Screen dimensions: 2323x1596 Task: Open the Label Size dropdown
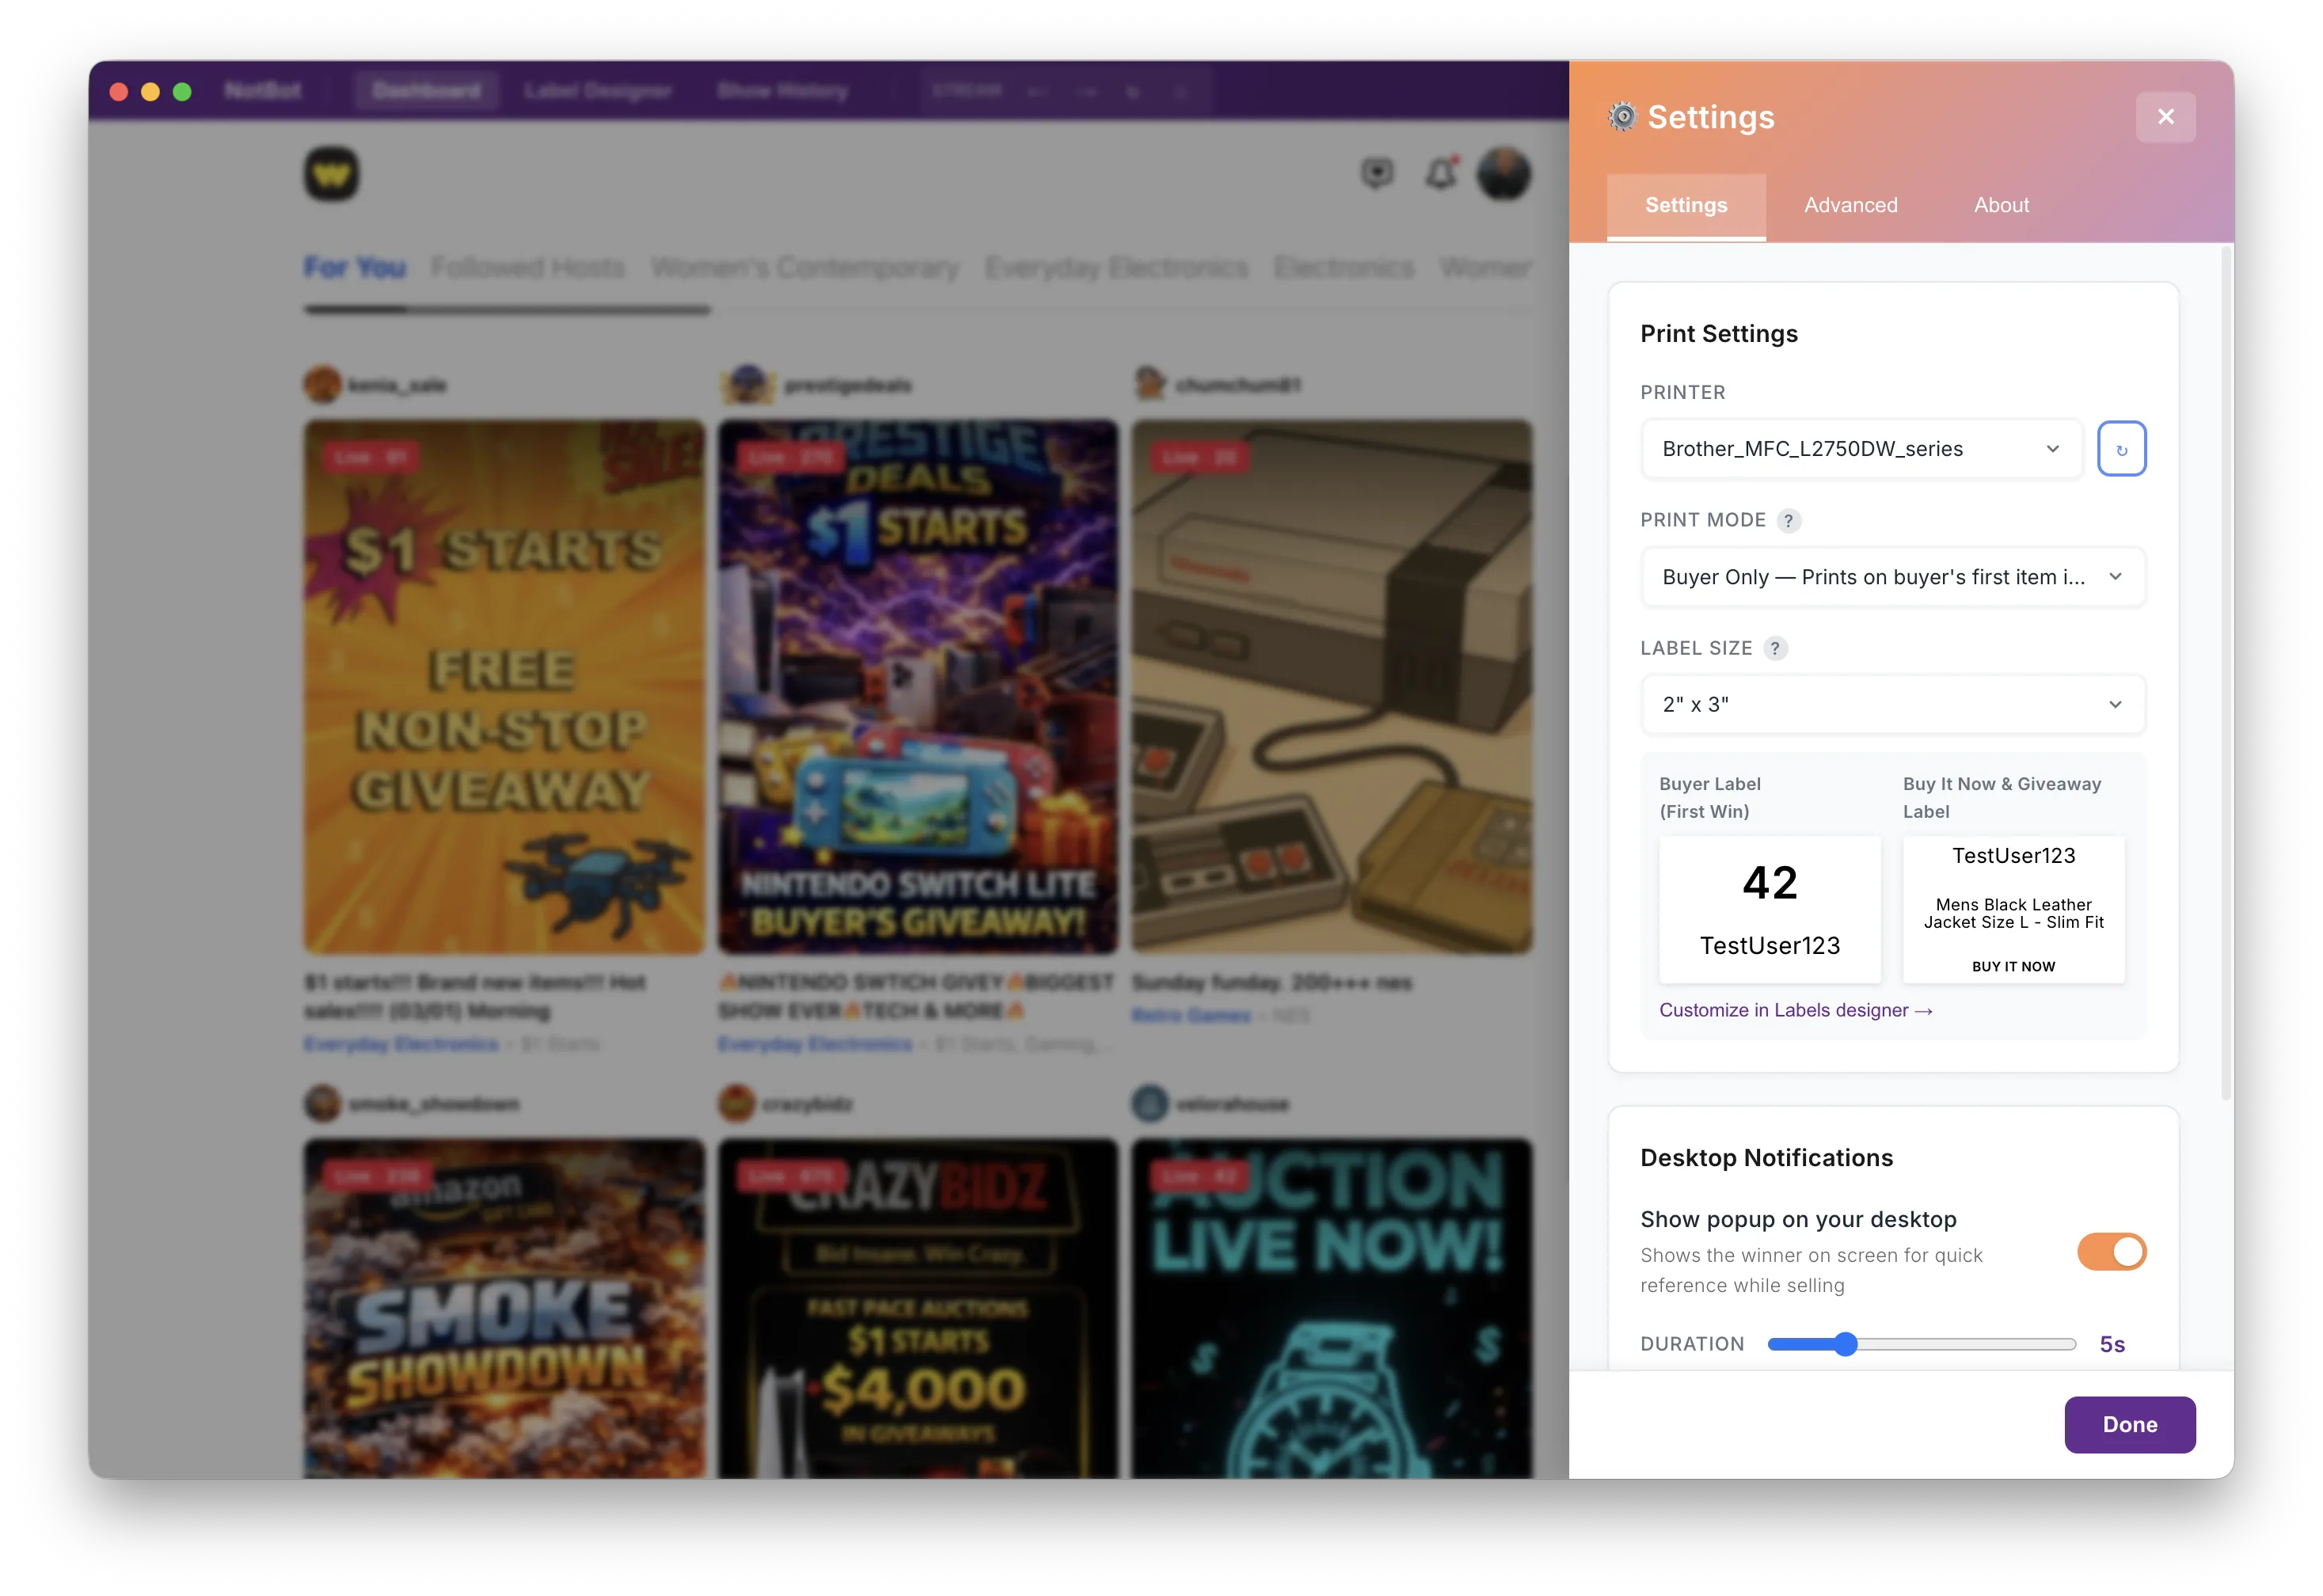tap(1893, 705)
